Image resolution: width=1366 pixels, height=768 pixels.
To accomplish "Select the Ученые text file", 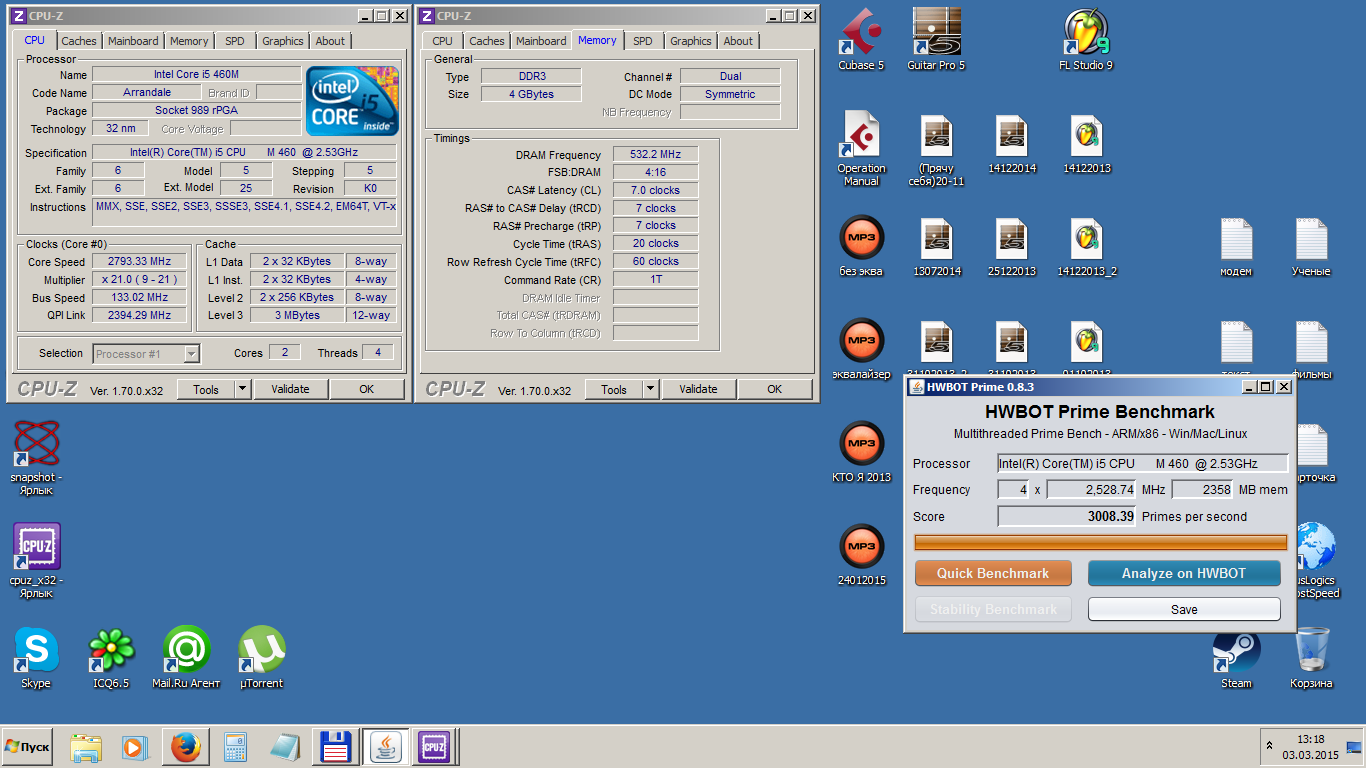I will pos(1311,246).
